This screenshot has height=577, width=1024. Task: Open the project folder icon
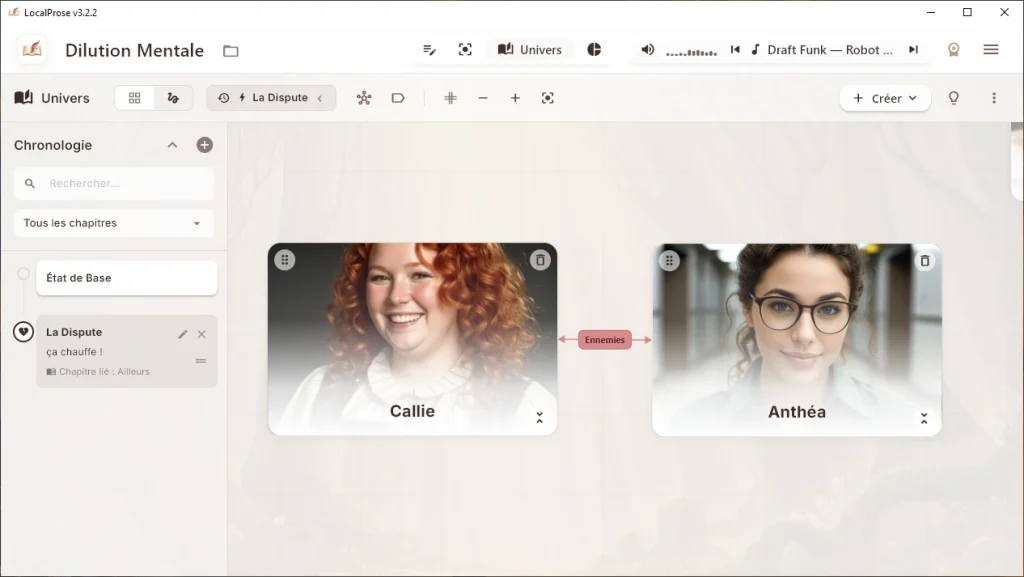coord(231,51)
